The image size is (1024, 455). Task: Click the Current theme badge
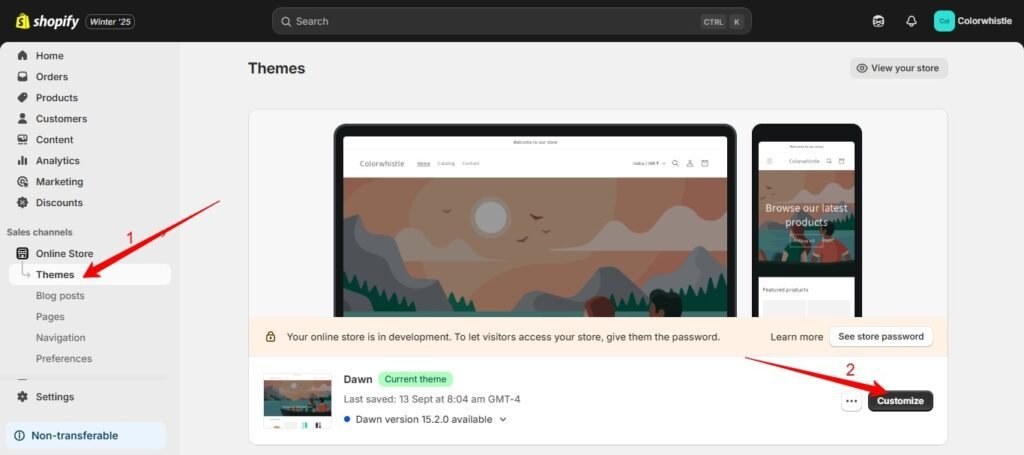point(415,379)
